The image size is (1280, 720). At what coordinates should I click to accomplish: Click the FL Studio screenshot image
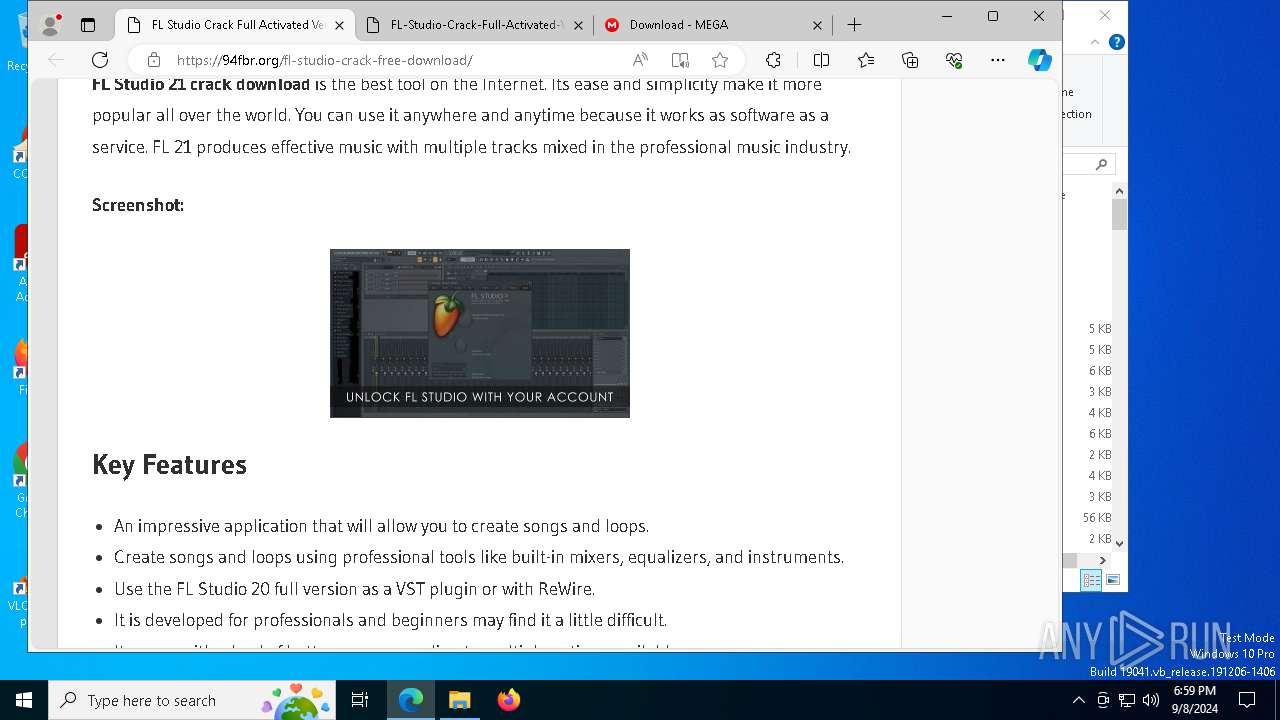(480, 333)
